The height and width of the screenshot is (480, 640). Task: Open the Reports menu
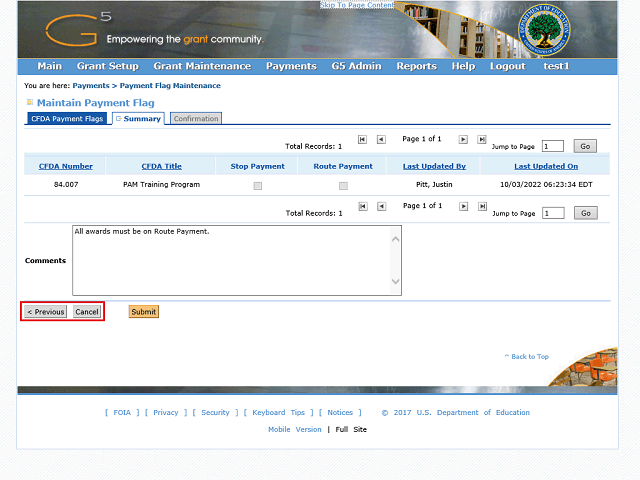[417, 66]
